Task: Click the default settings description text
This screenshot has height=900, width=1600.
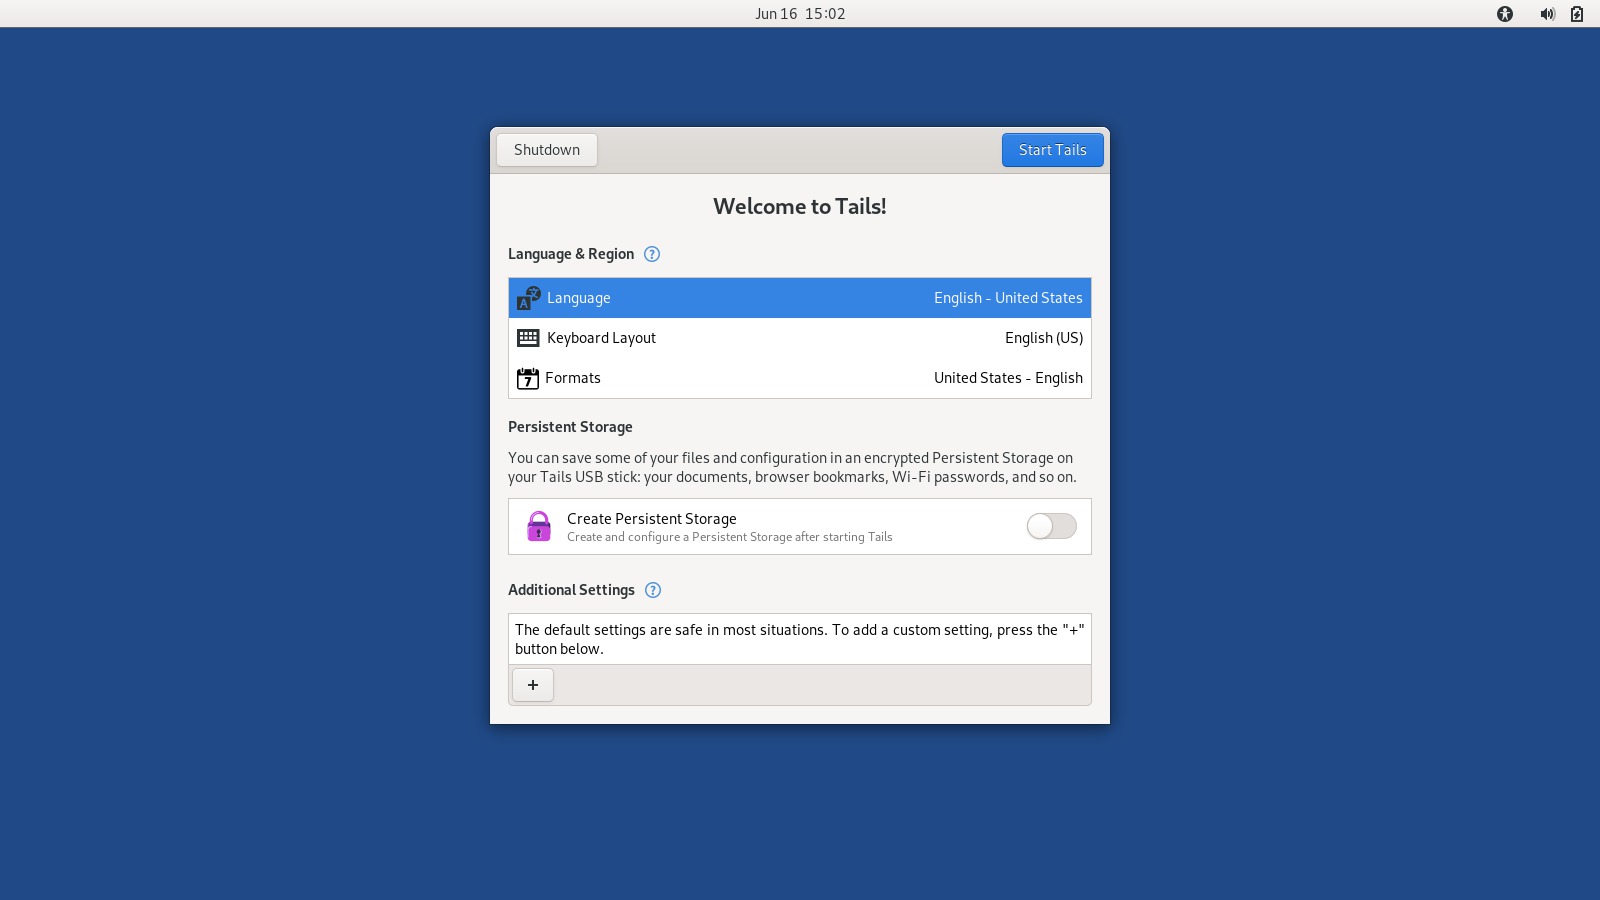Action: (x=800, y=639)
